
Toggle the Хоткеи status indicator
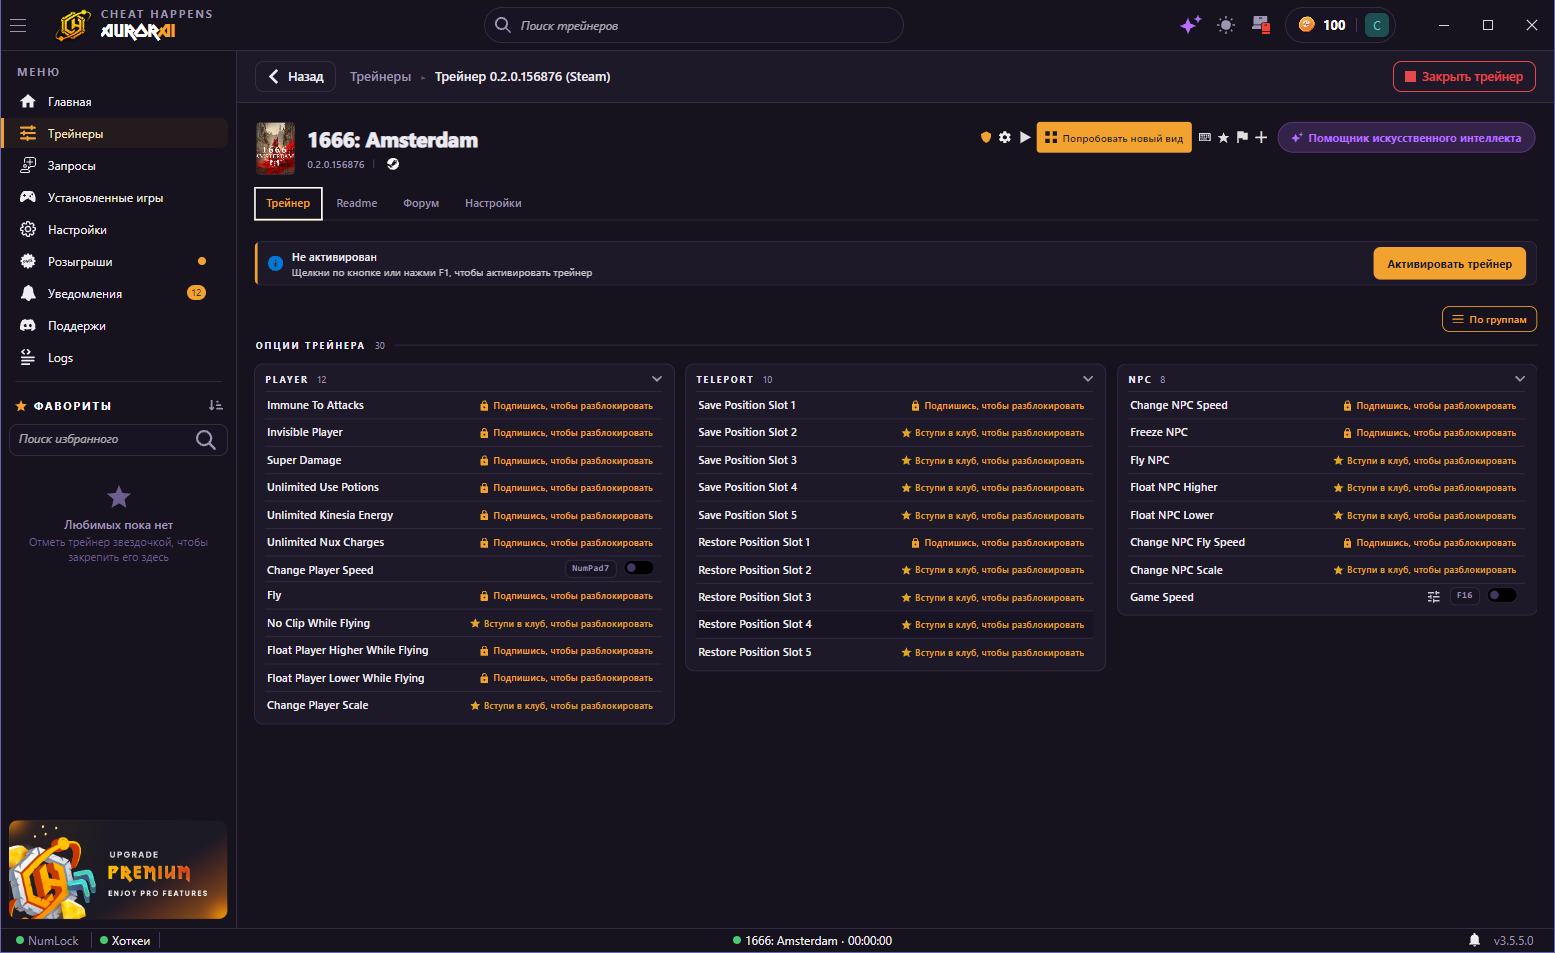125,941
